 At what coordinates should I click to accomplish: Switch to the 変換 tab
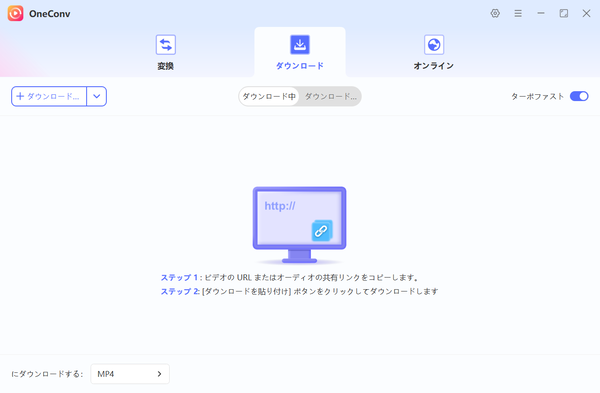166,52
